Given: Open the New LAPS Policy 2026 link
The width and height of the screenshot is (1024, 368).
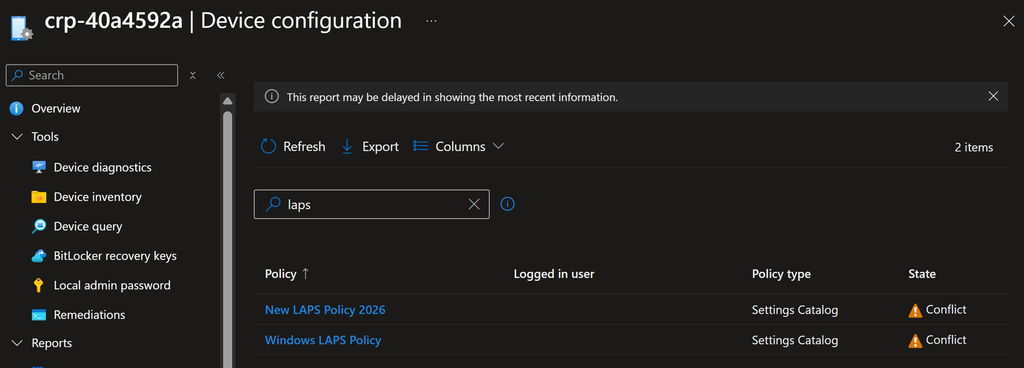Looking at the screenshot, I should [325, 310].
